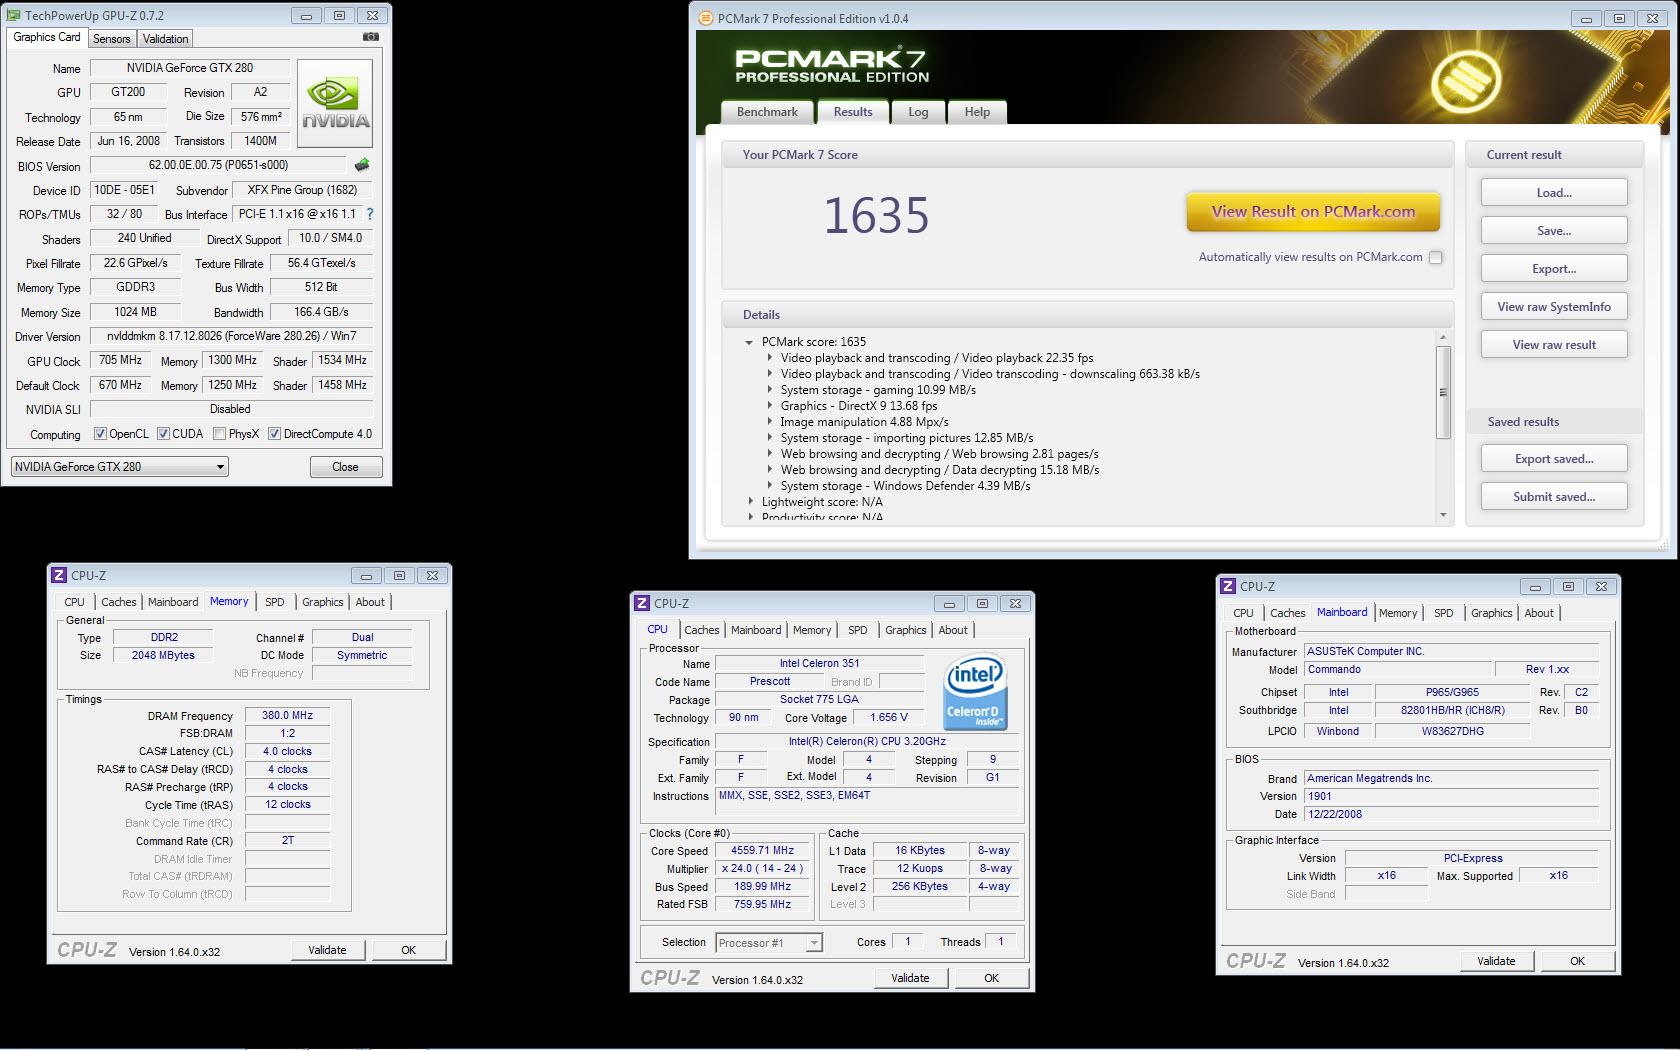Click the Windows Defender 4.39 MB/s entry

tap(905, 486)
